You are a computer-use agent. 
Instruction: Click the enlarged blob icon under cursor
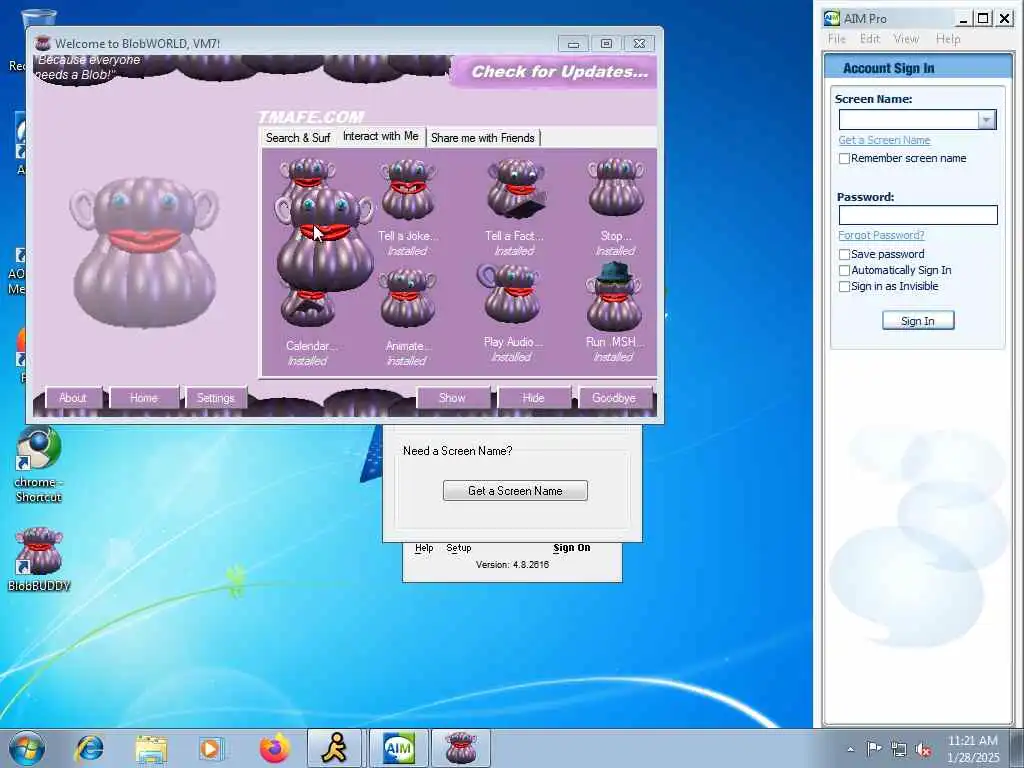coord(325,239)
